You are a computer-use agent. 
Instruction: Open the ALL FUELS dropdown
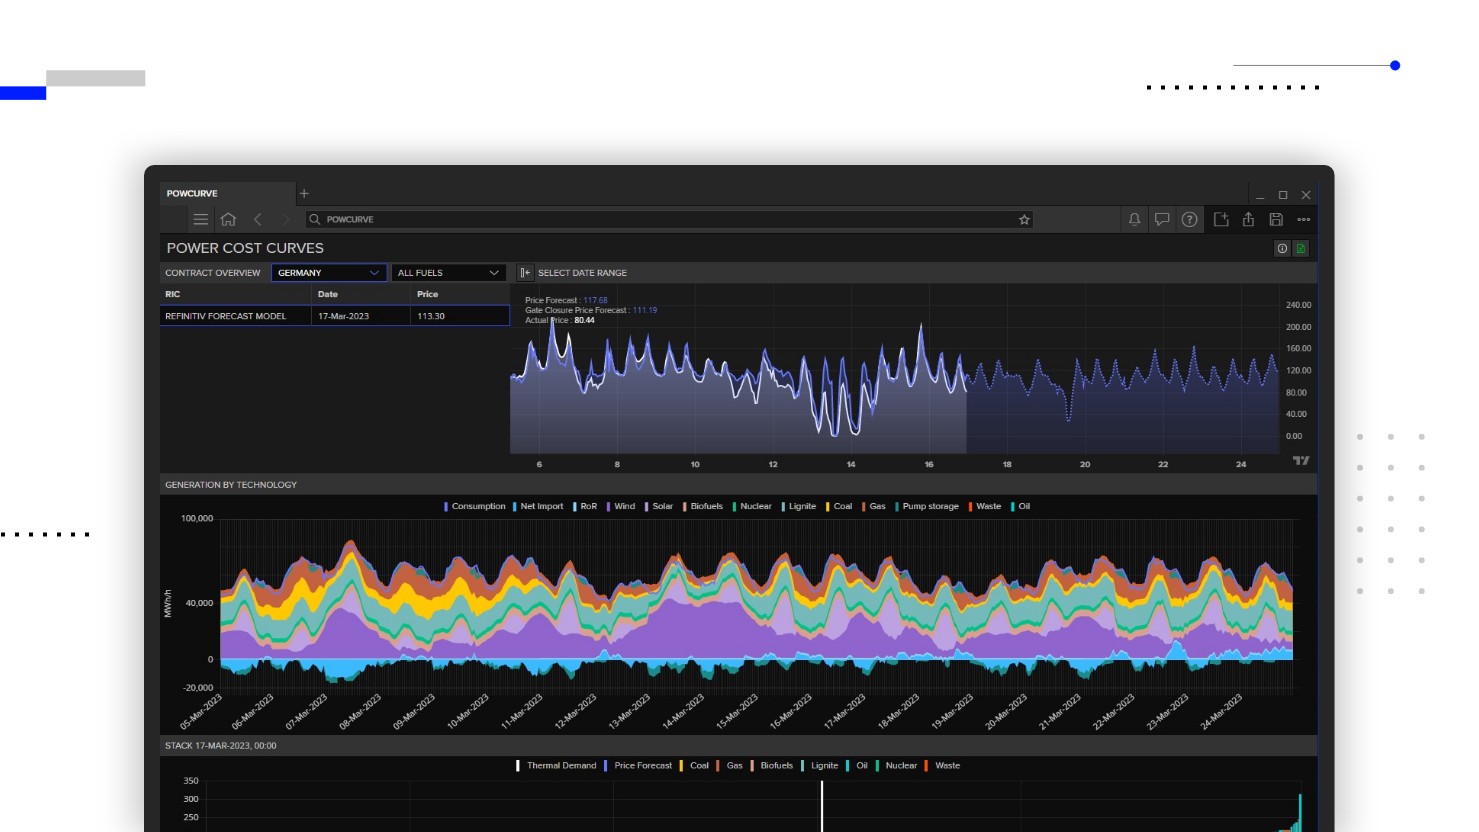[x=448, y=273]
